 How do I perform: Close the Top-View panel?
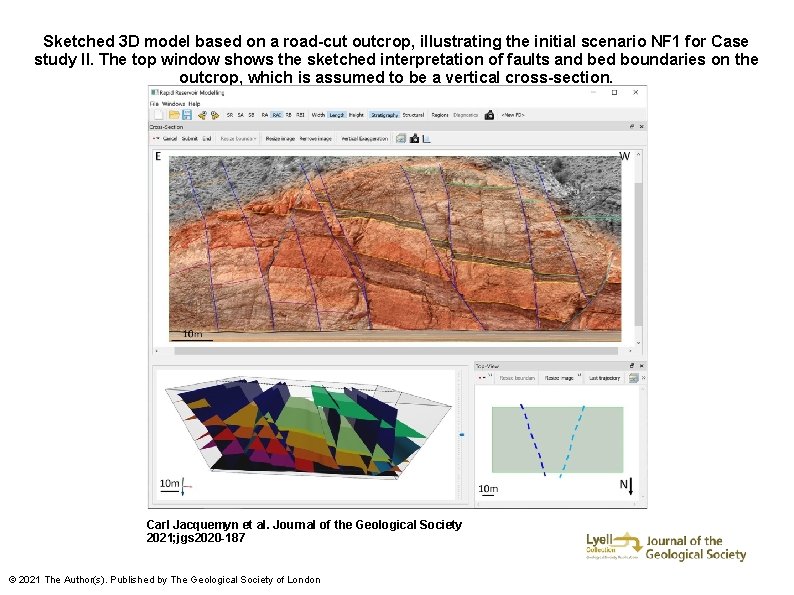pyautogui.click(x=642, y=366)
